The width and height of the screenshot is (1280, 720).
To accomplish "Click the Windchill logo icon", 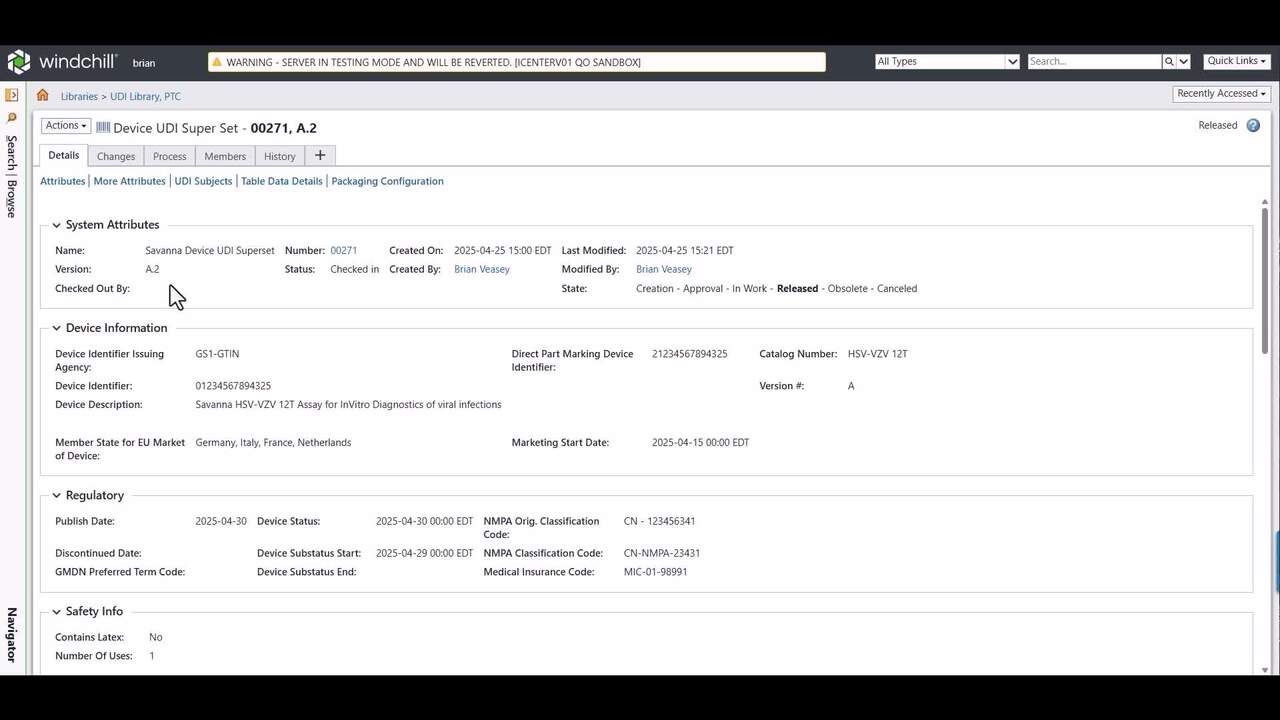I will click(x=19, y=62).
